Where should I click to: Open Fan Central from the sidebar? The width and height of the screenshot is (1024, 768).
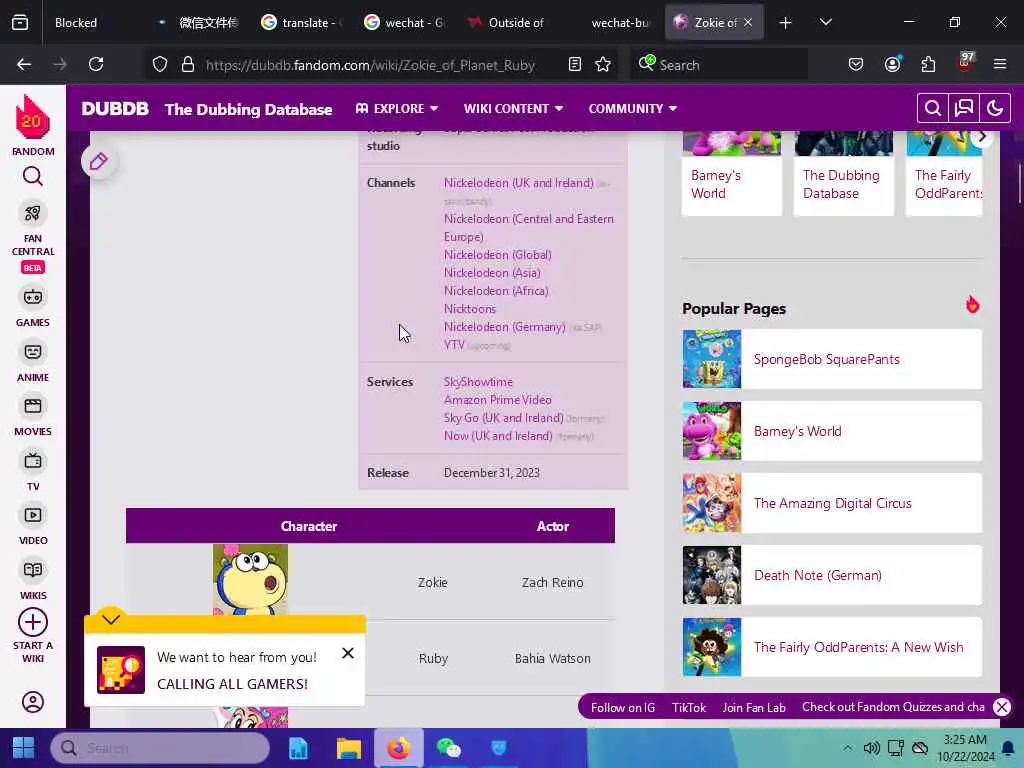(33, 213)
